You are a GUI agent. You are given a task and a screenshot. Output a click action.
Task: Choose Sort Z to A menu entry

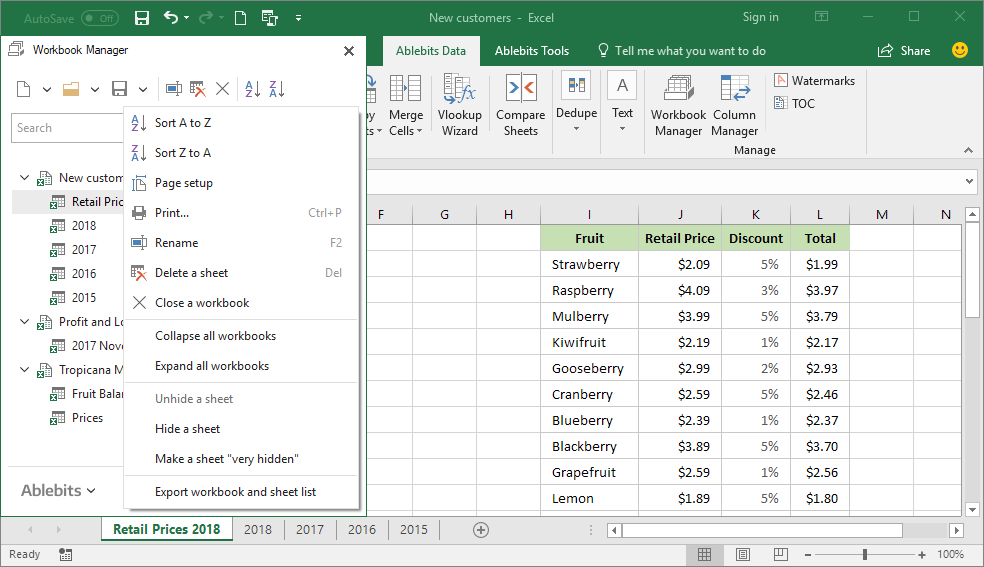242,153
